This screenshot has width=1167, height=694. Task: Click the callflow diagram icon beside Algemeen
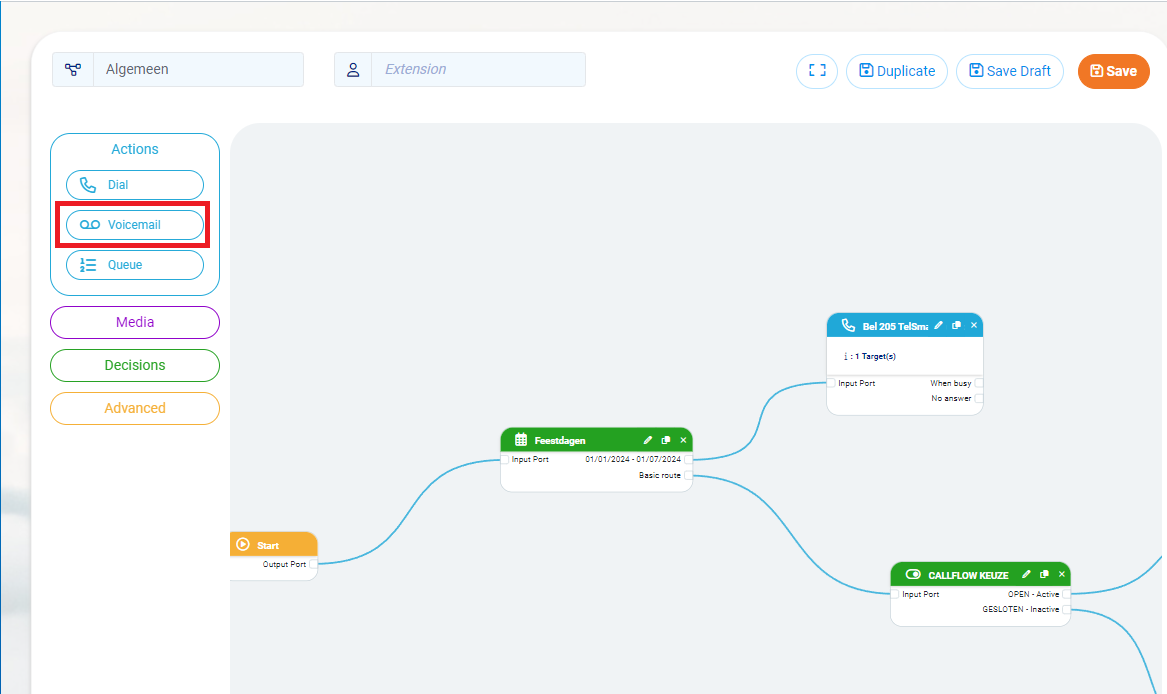[x=73, y=70]
